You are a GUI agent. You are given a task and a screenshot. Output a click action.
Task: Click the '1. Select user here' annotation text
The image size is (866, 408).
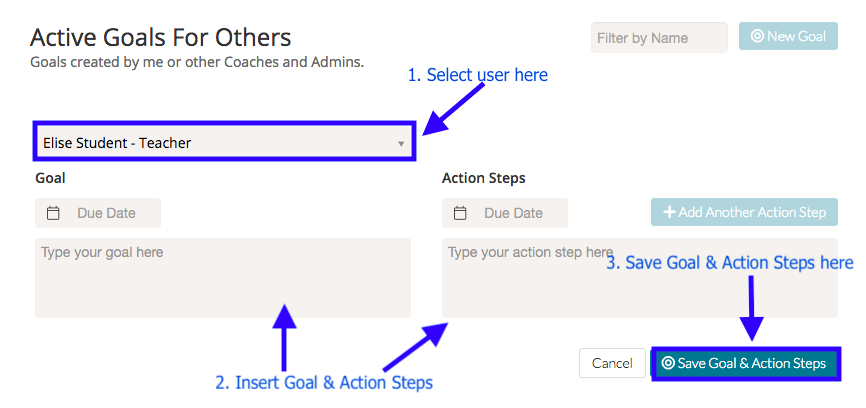click(477, 75)
